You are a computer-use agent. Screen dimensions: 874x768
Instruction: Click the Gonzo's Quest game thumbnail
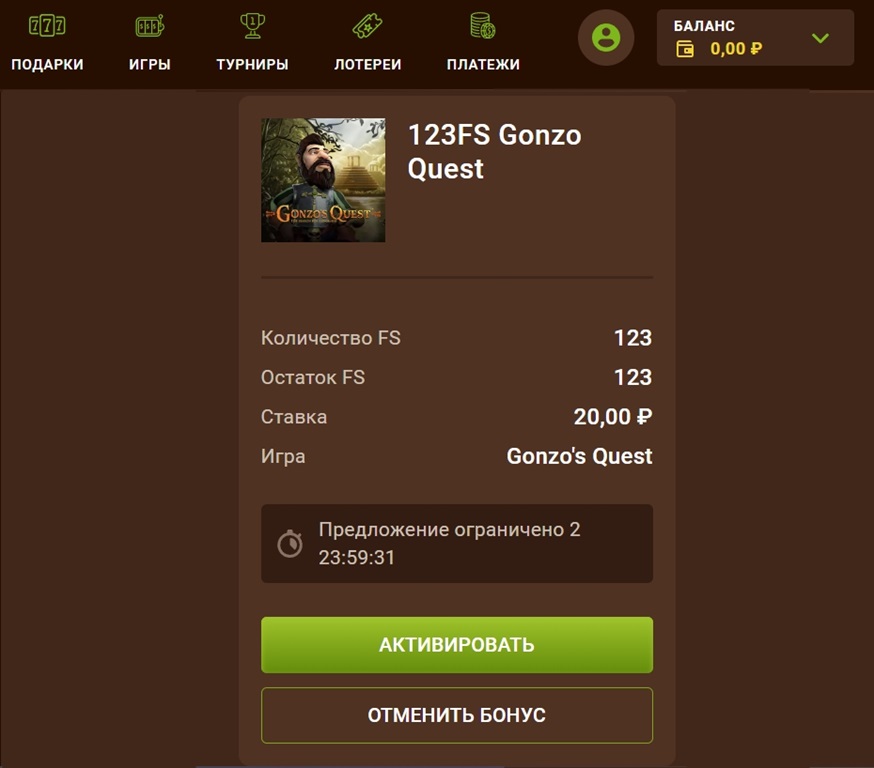pos(323,180)
